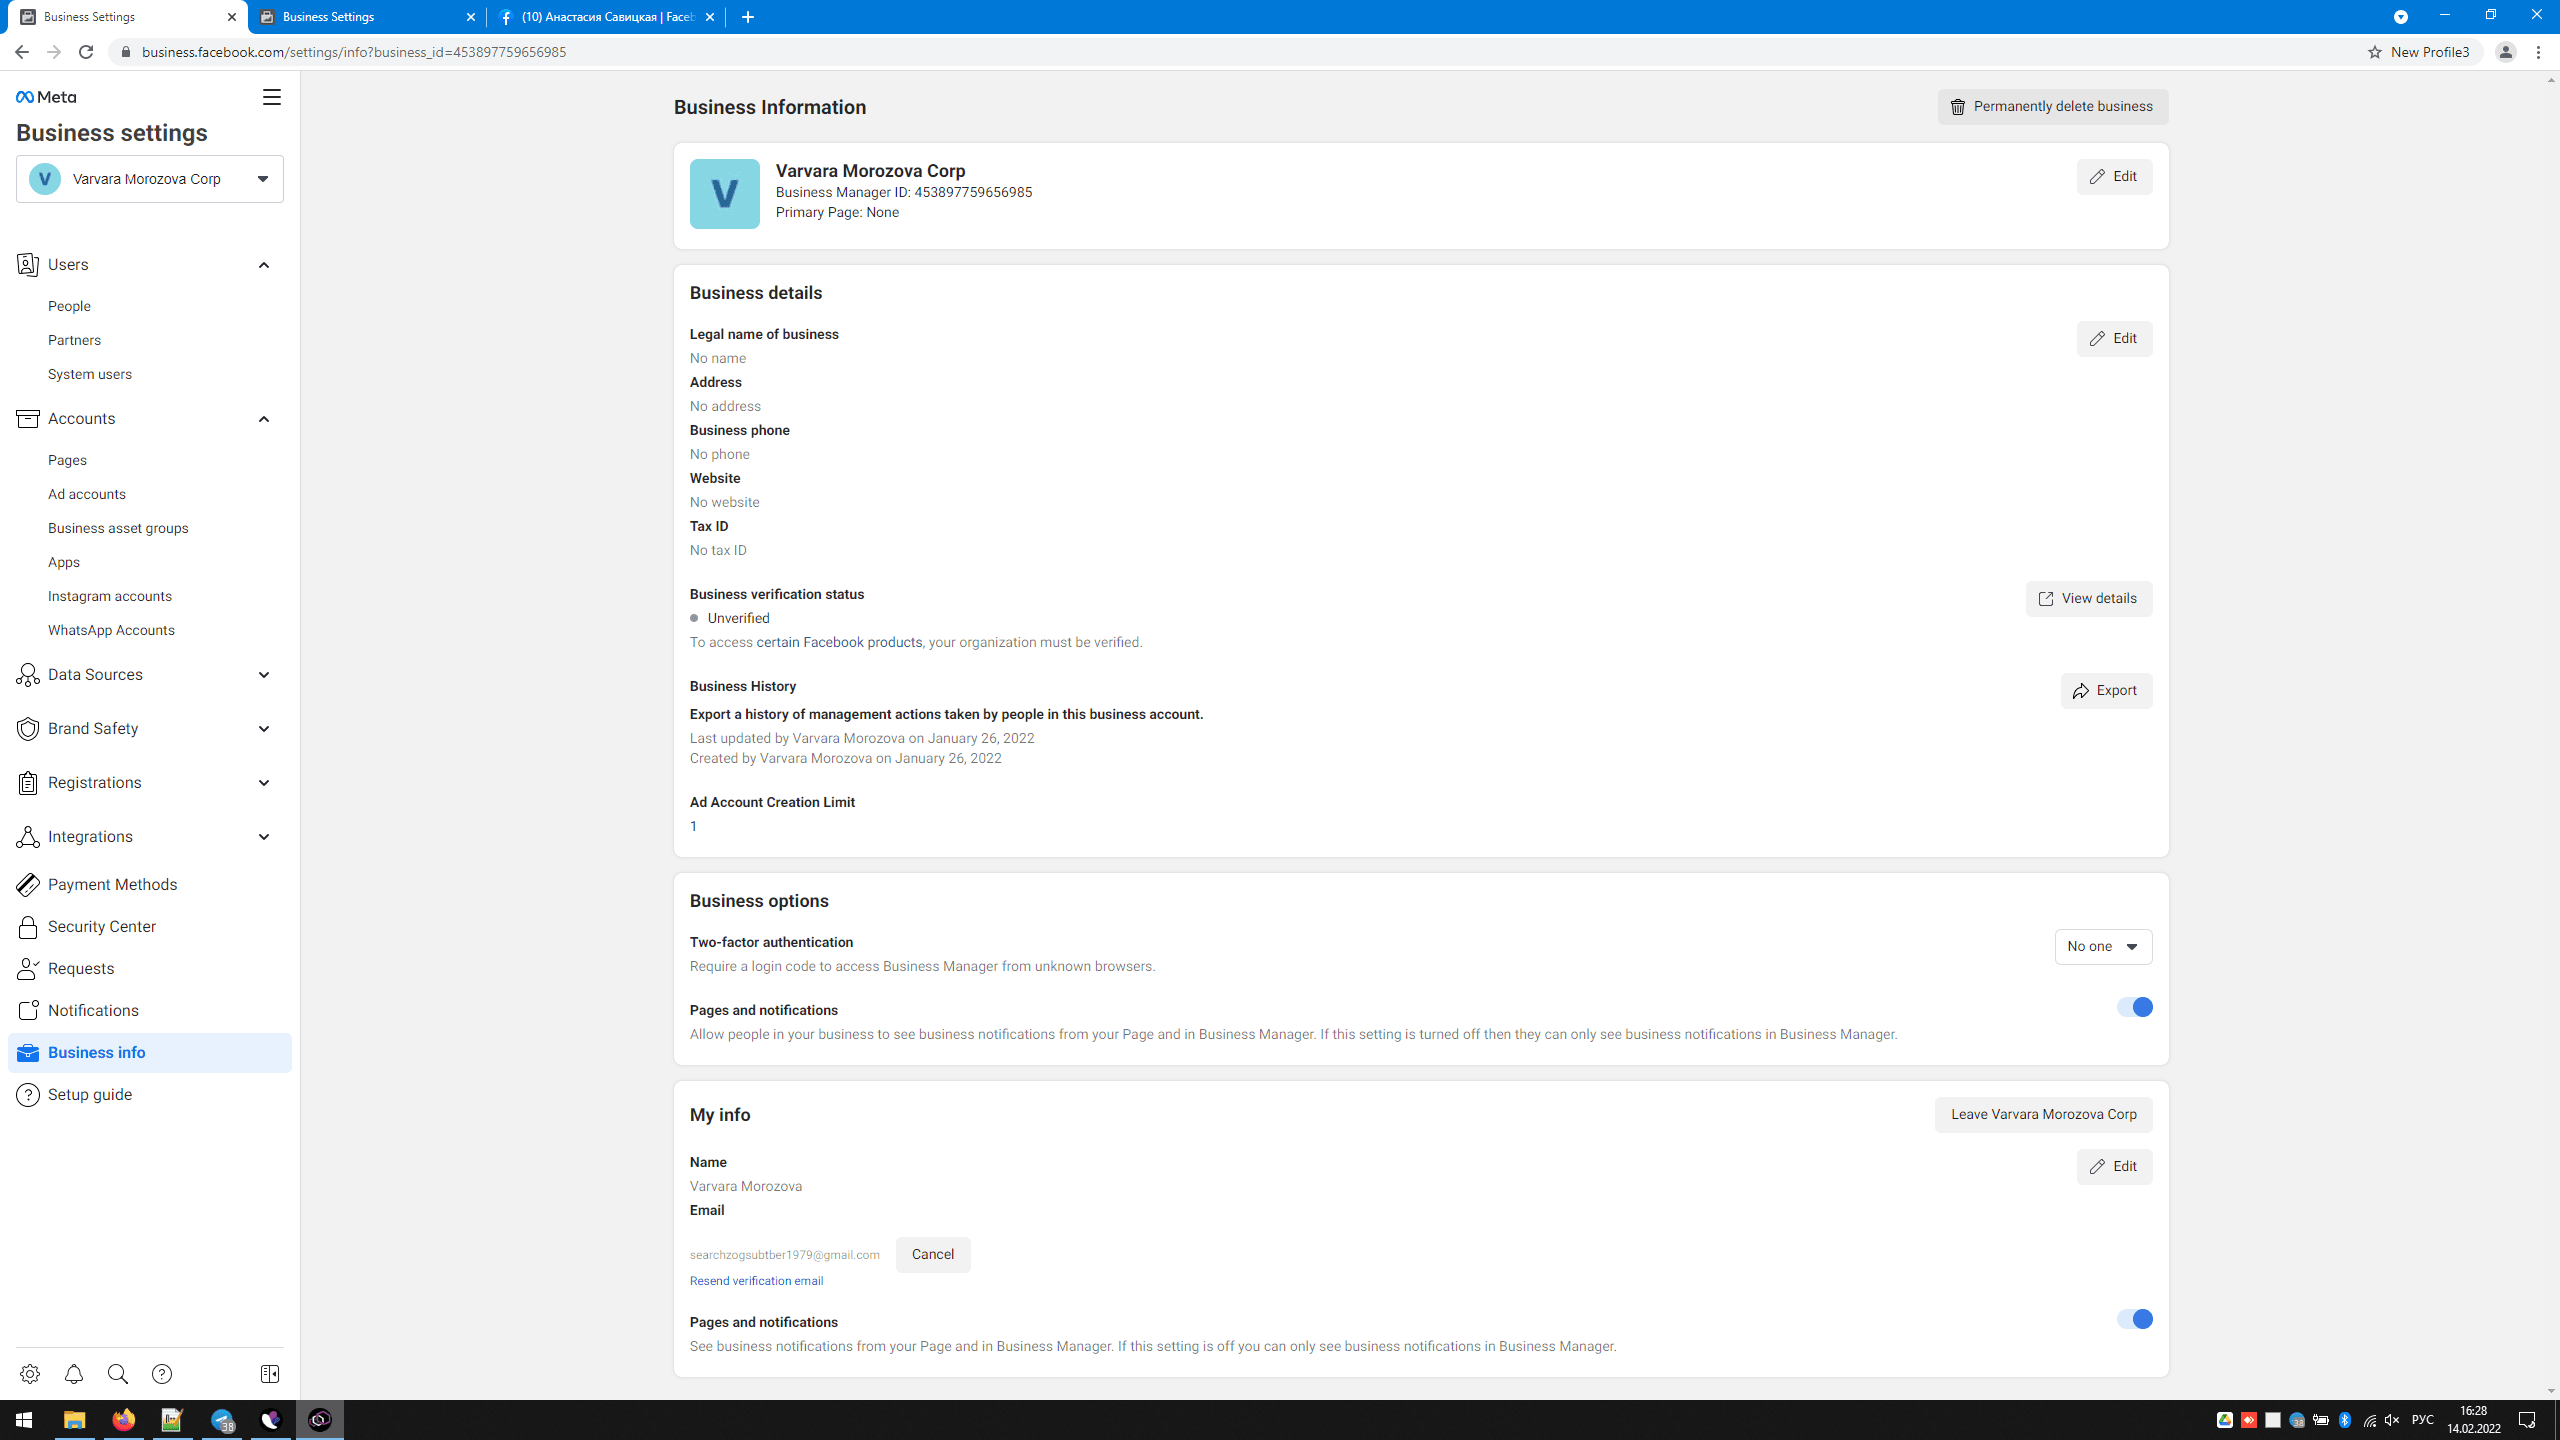
Task: Open the Chrome three-dot menu
Action: pos(2539,52)
